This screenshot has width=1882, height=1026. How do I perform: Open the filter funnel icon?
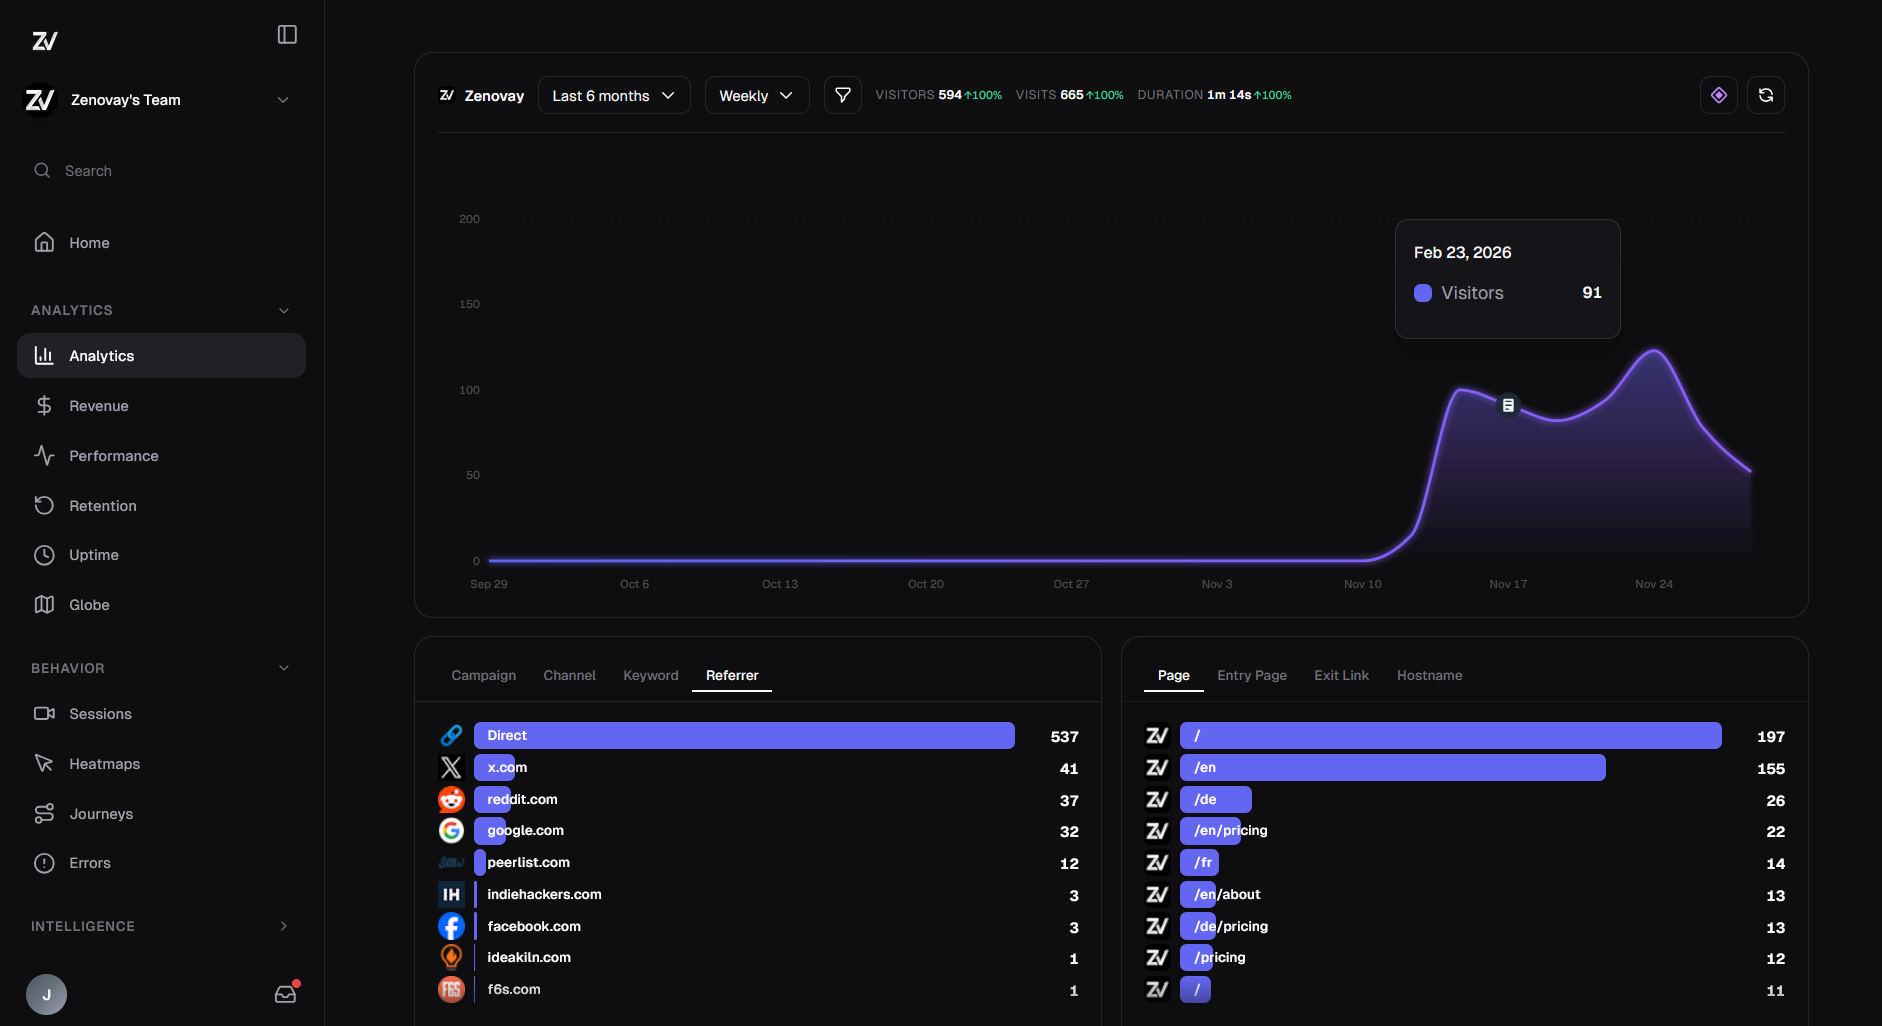tap(842, 95)
